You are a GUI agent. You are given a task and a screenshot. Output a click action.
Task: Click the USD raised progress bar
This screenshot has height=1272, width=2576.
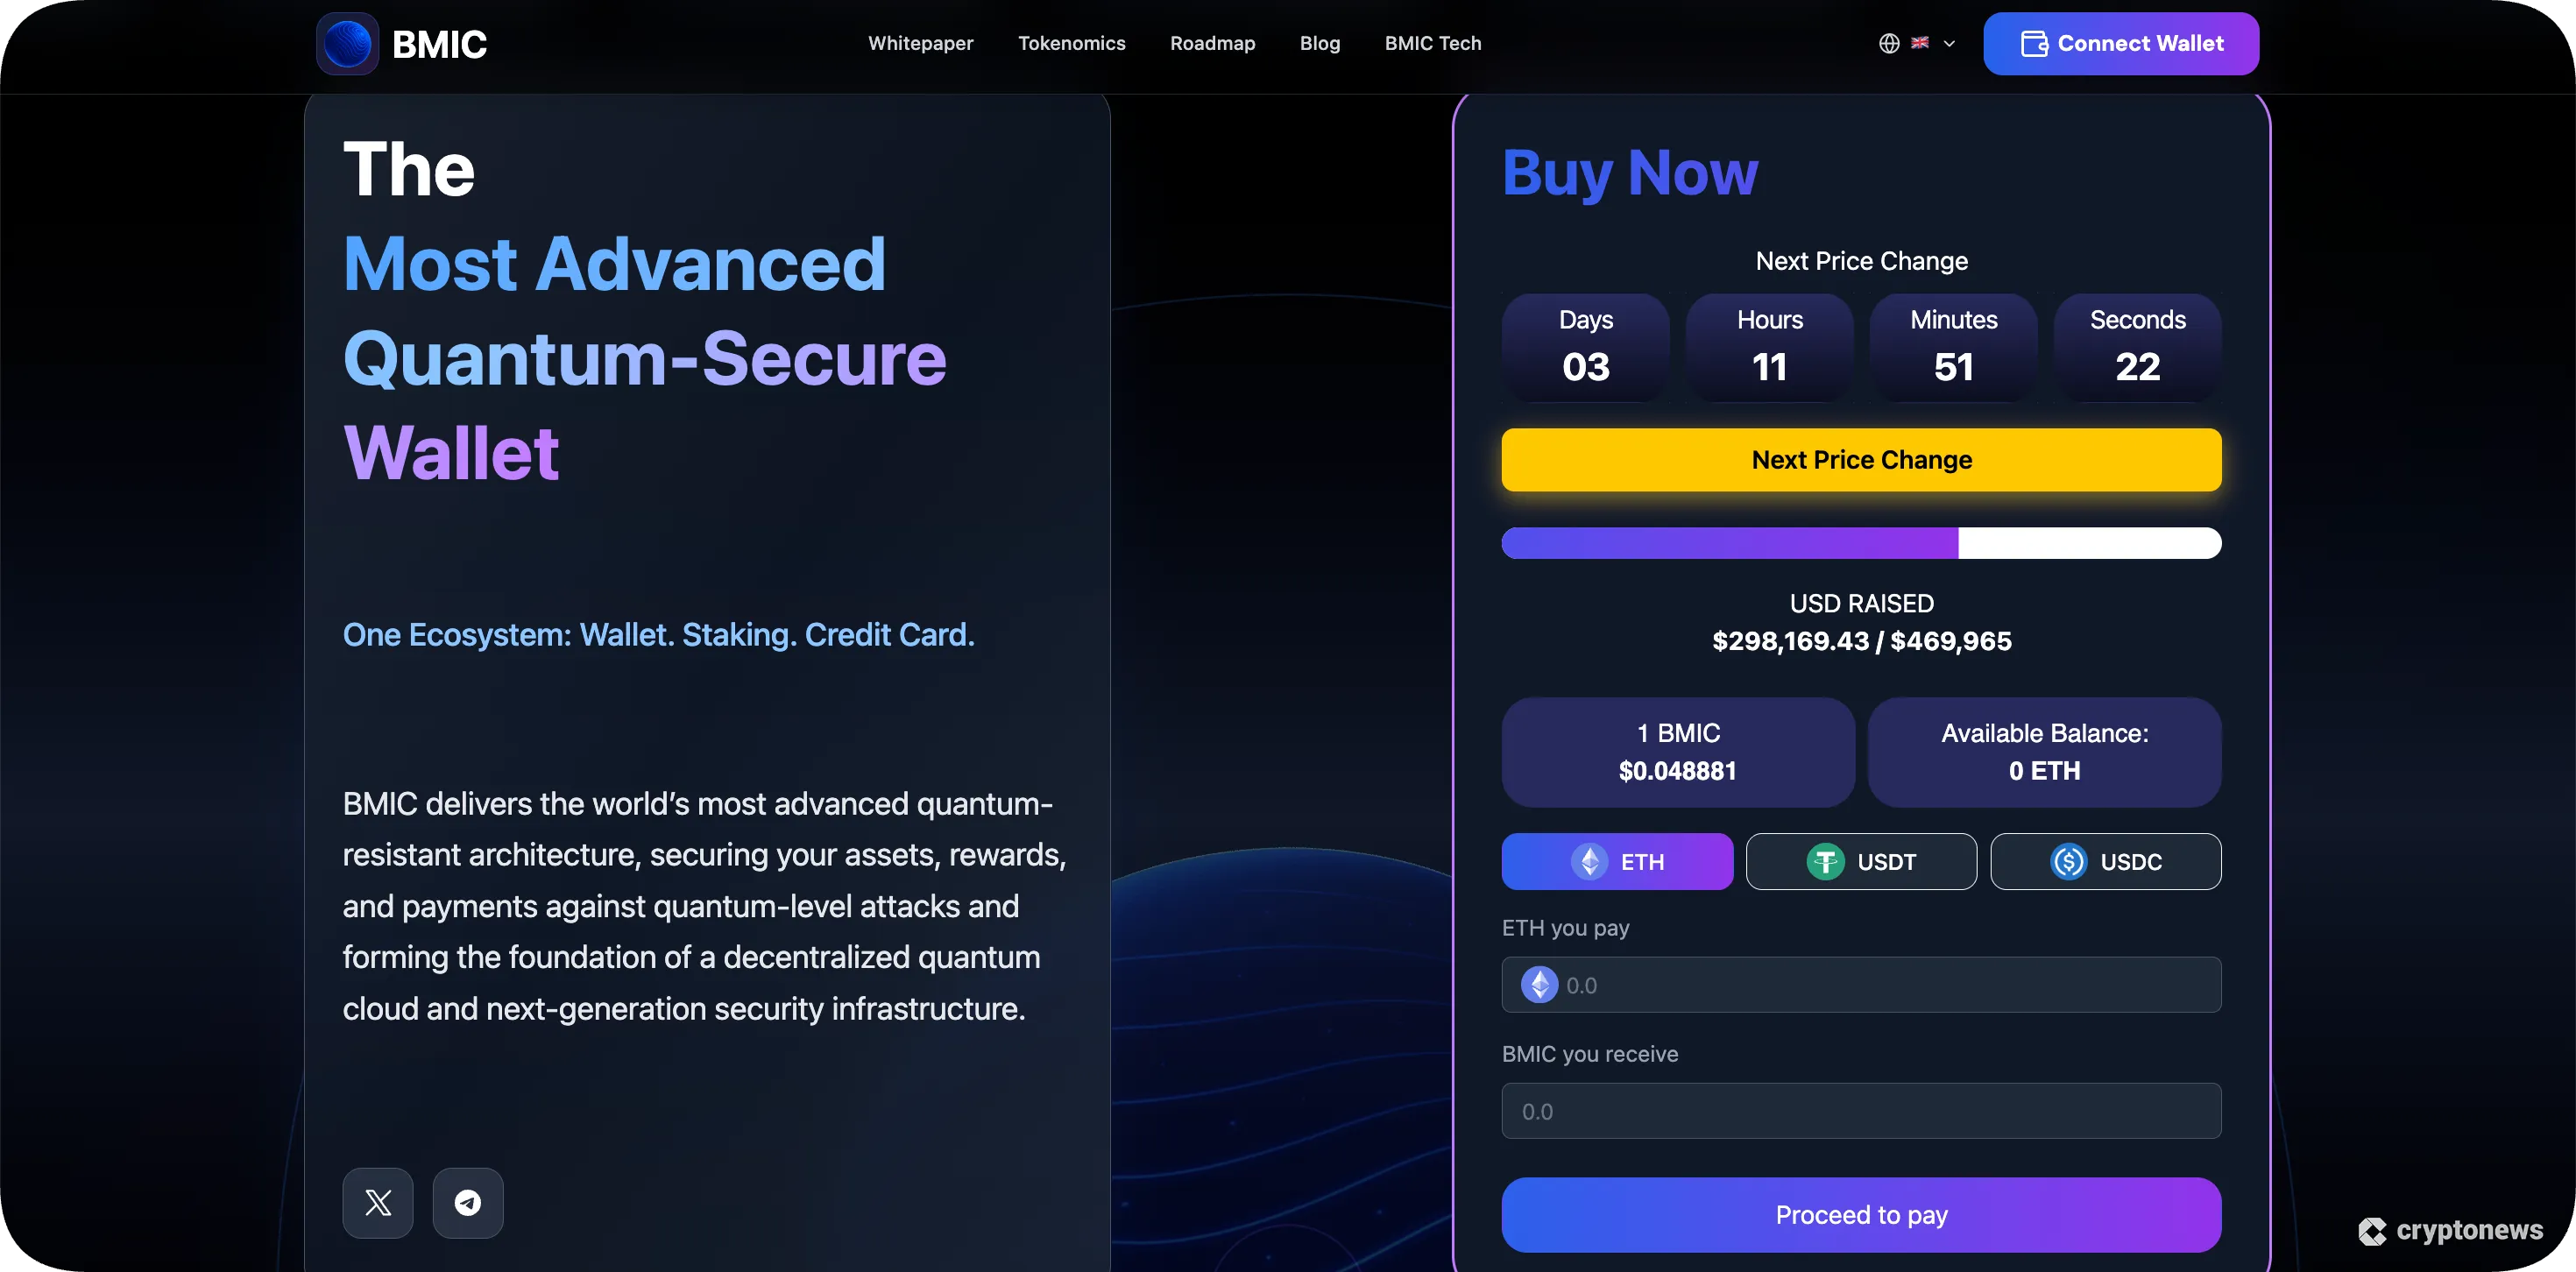(x=1860, y=543)
